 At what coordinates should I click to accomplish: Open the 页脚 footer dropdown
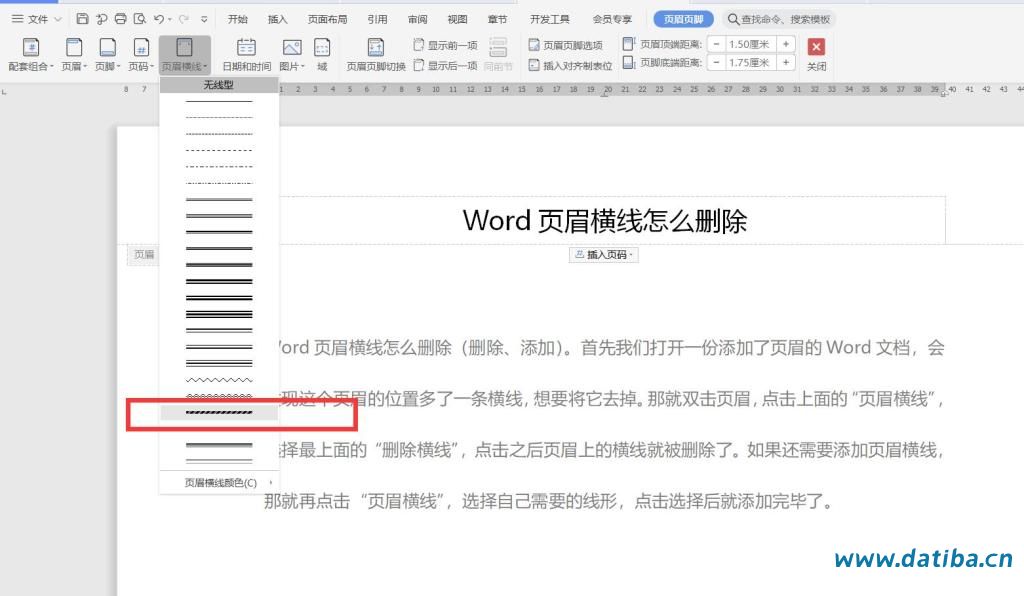point(108,54)
